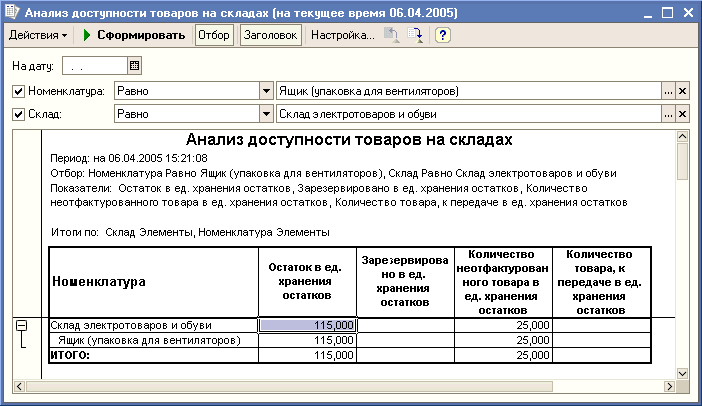702x406 pixels.
Task: Uncheck the Склад filter checkbox
Action: pos(18,114)
